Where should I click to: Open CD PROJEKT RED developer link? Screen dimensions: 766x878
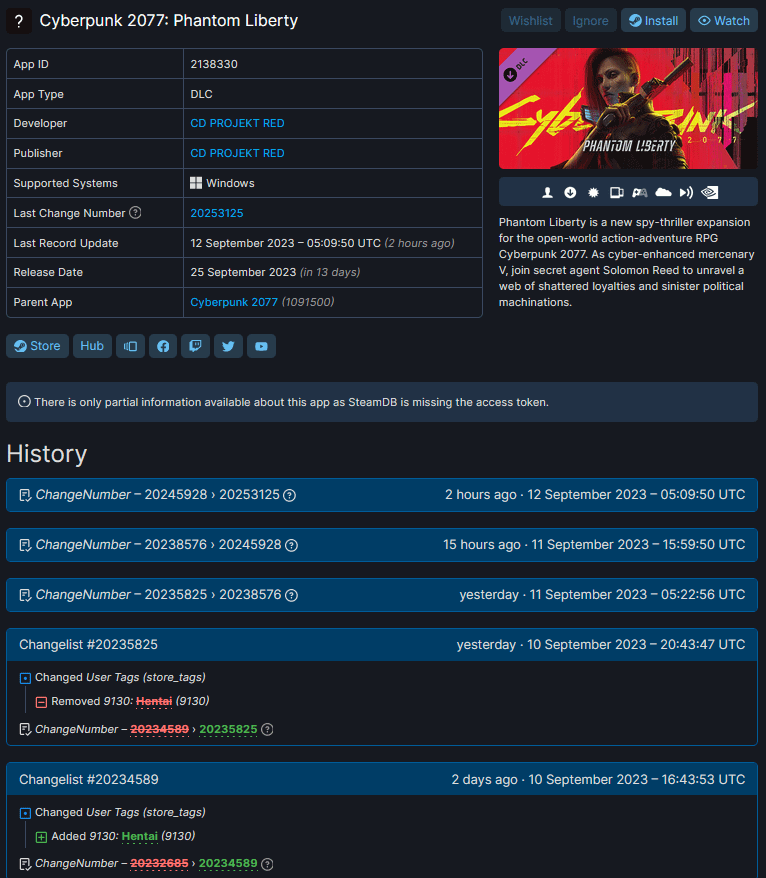coord(237,123)
